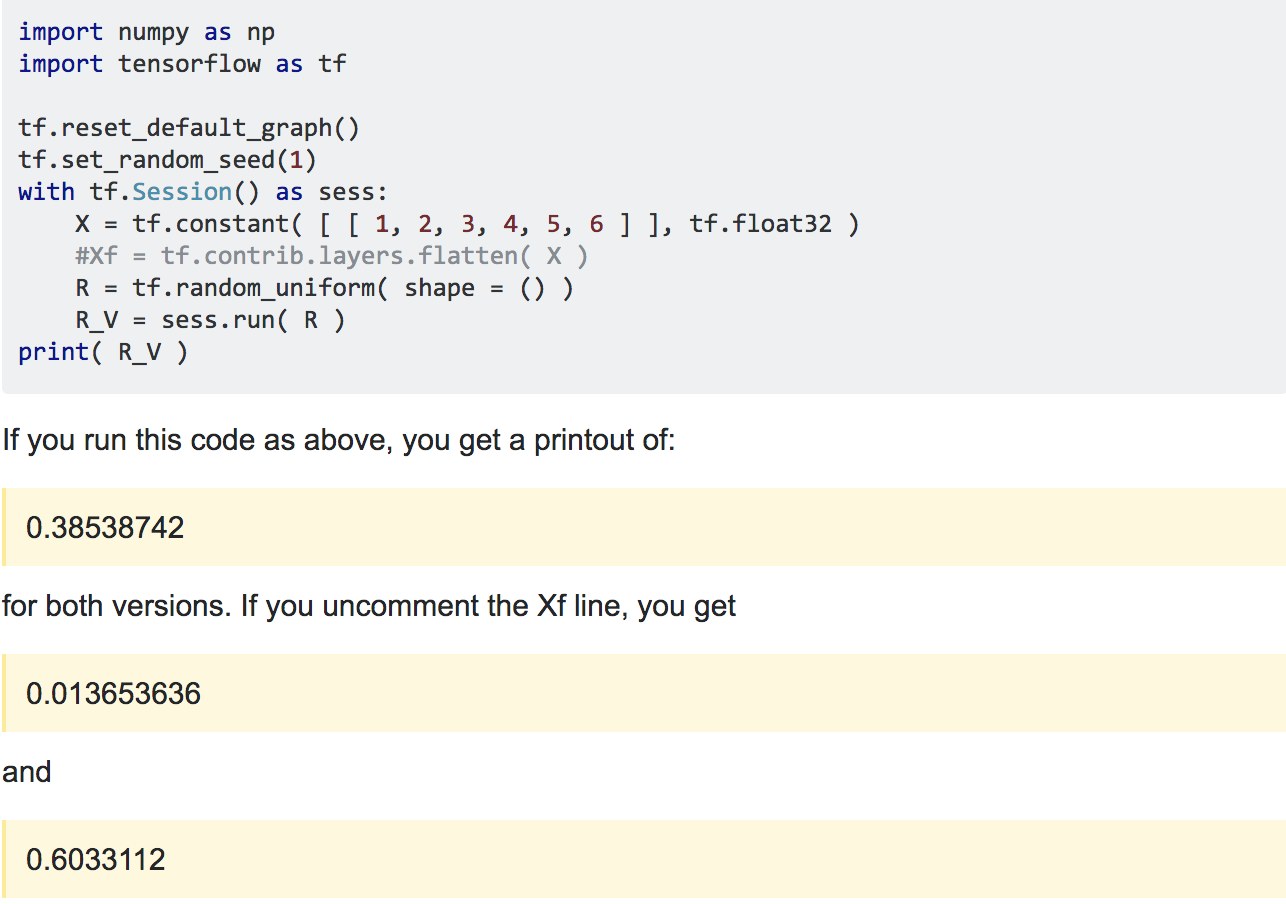1286x904 pixels.
Task: Click the tf.random_uniform line
Action: coord(324,288)
